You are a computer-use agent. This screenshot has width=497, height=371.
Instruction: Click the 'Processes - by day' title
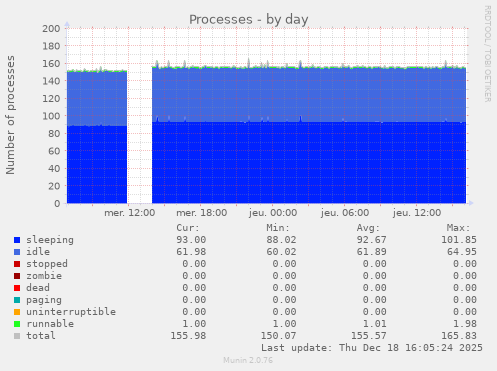click(x=249, y=20)
